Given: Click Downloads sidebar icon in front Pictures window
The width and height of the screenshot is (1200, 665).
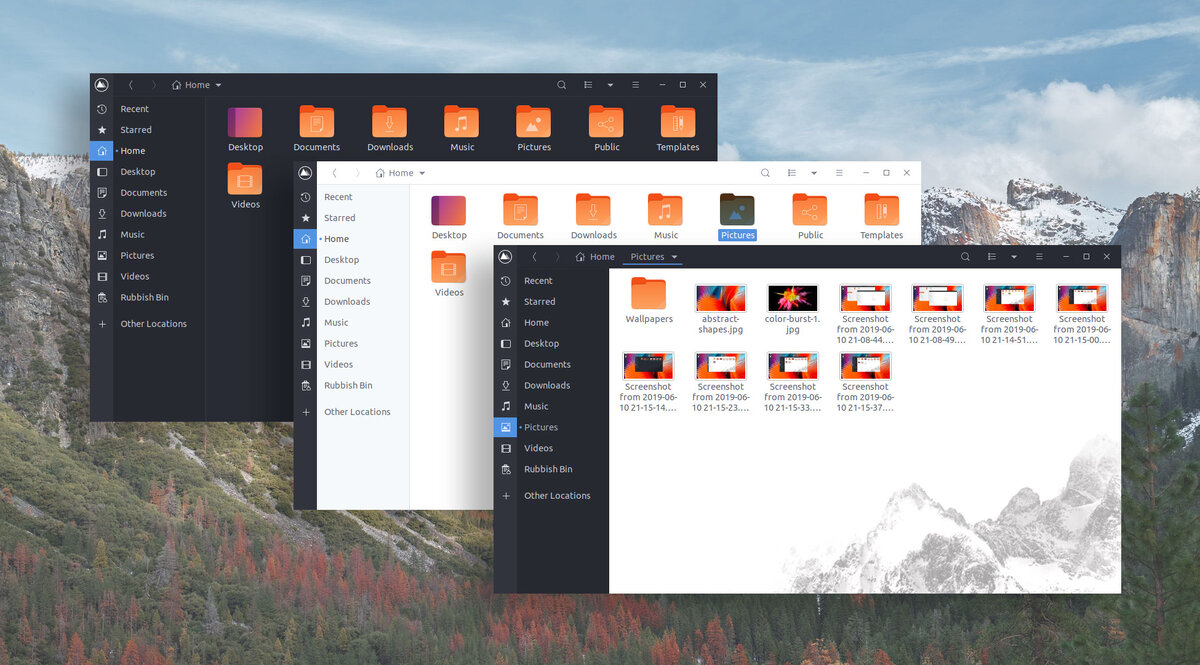Looking at the screenshot, I should pos(506,386).
